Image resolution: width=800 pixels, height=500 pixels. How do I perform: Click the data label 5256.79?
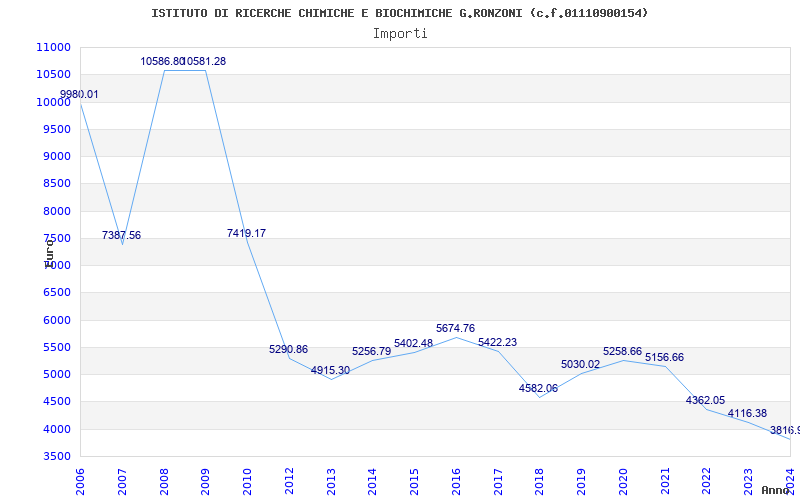371,352
